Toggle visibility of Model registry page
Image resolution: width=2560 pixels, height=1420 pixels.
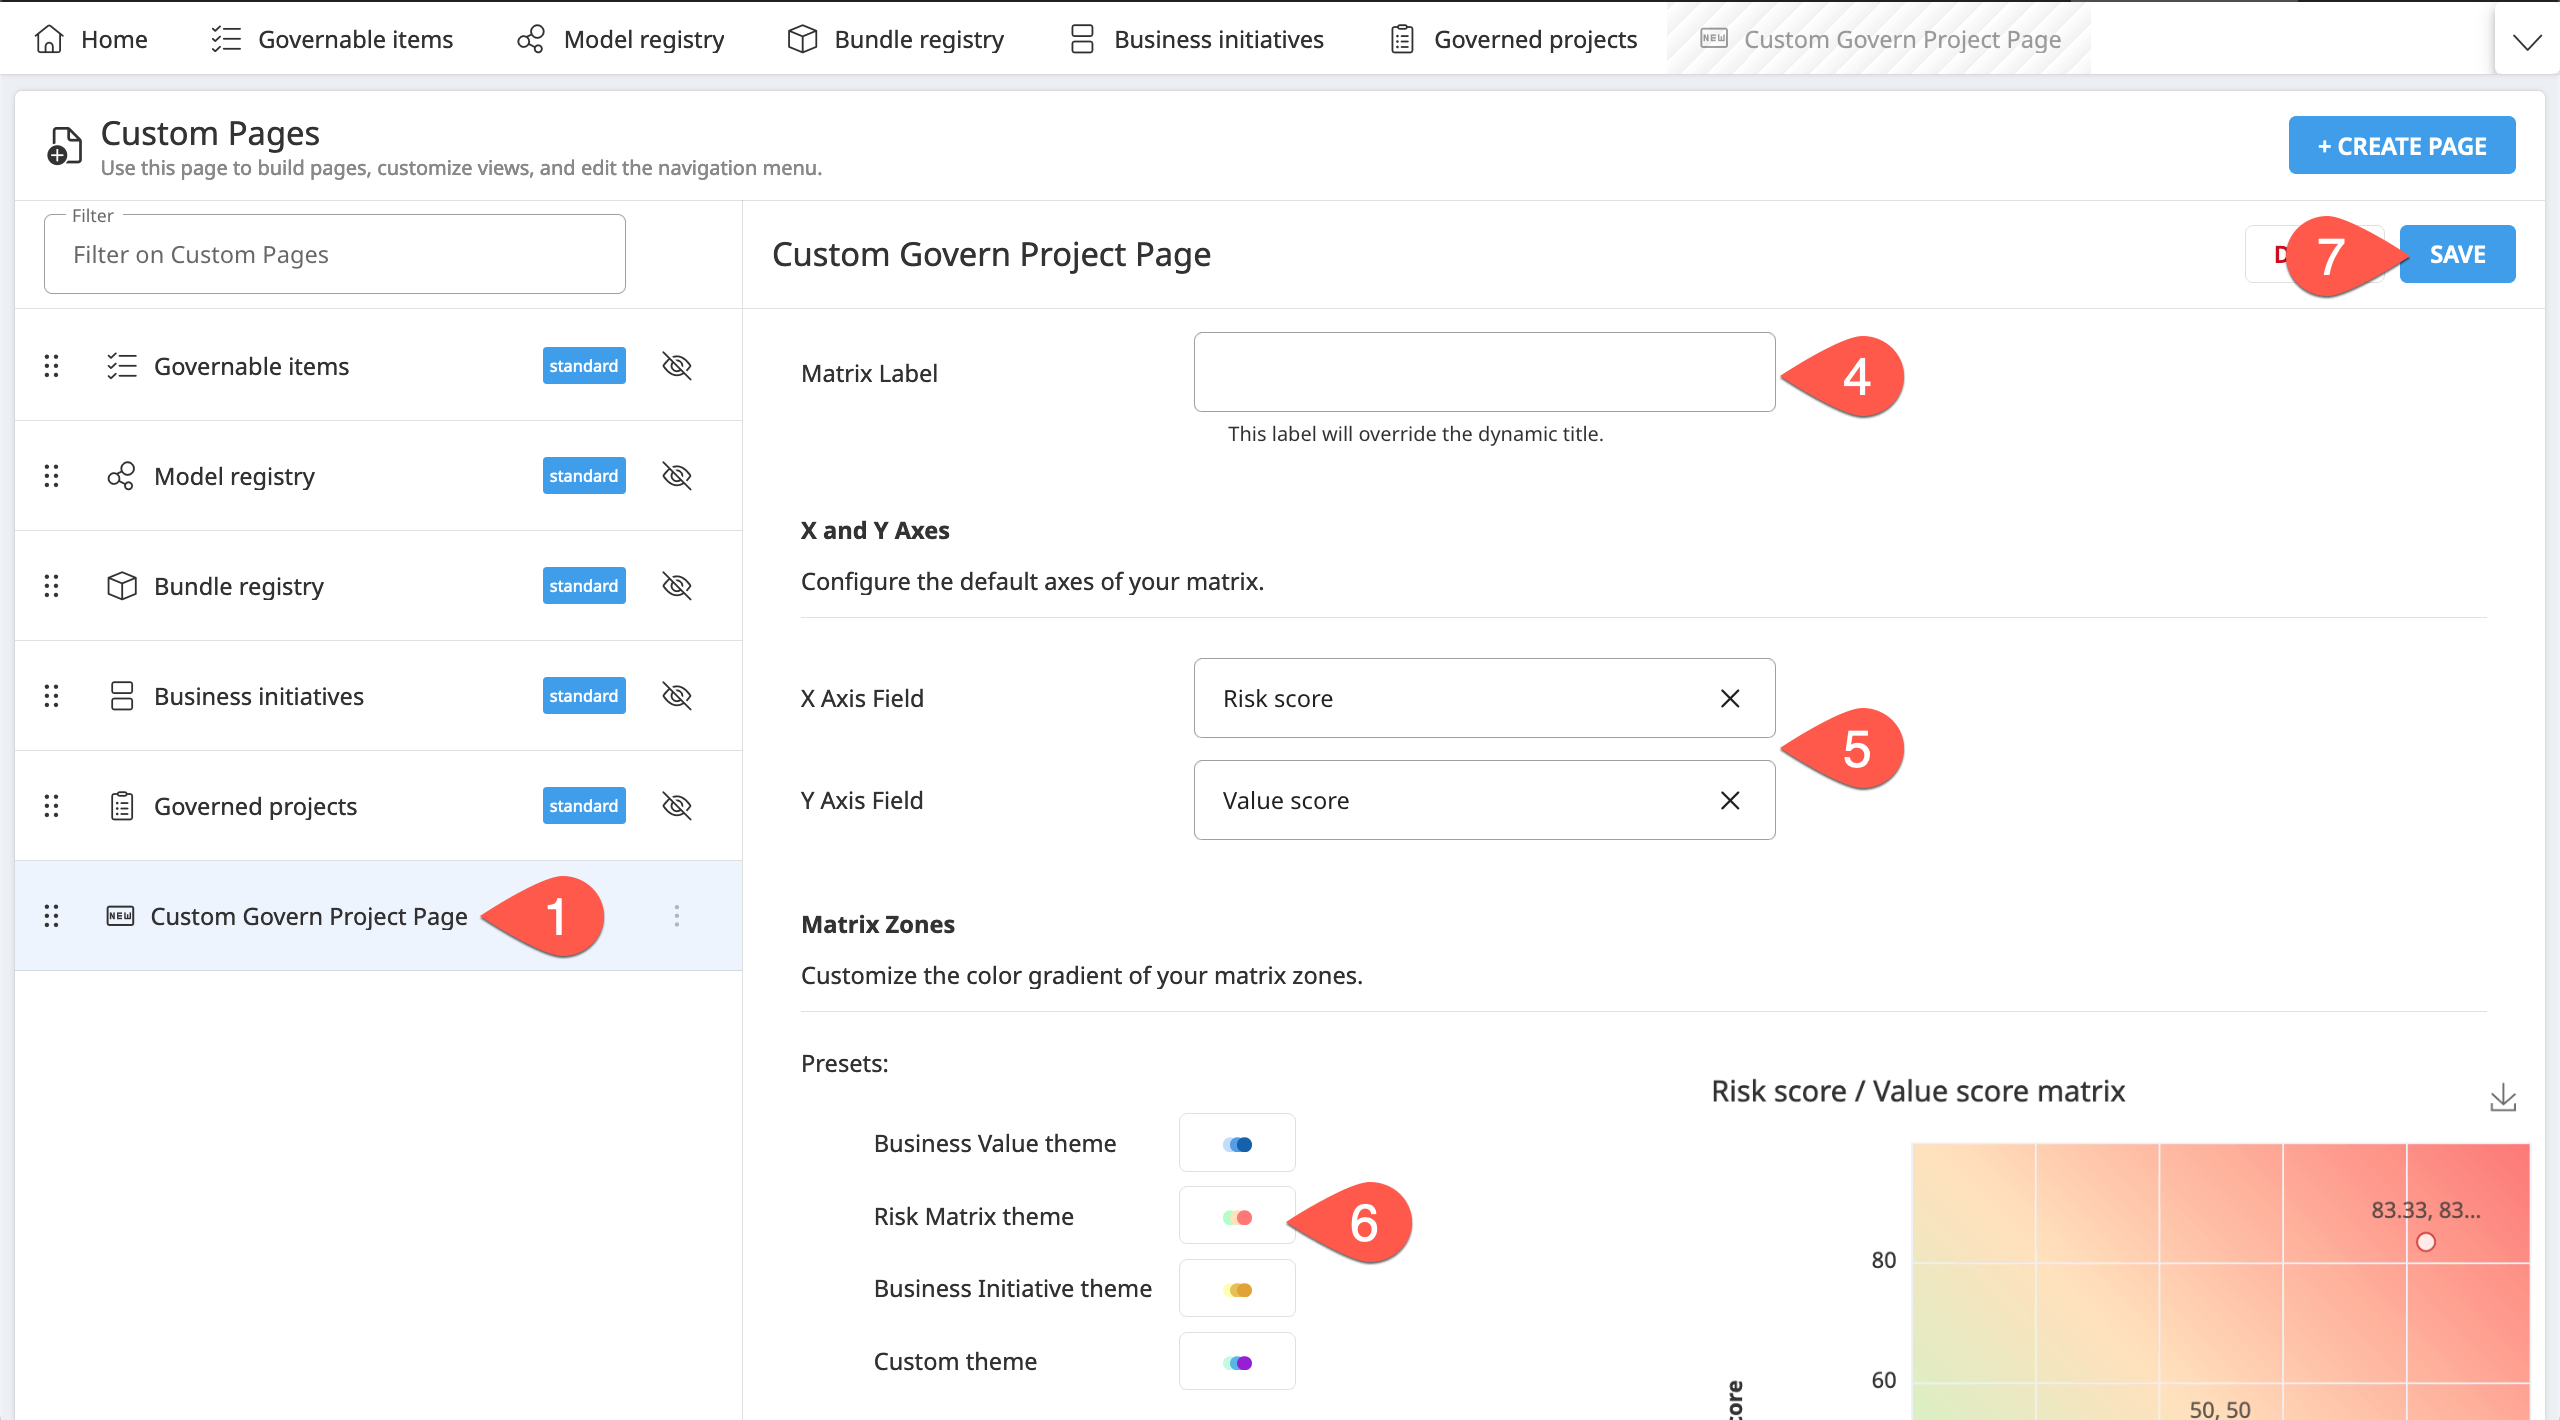[x=677, y=476]
